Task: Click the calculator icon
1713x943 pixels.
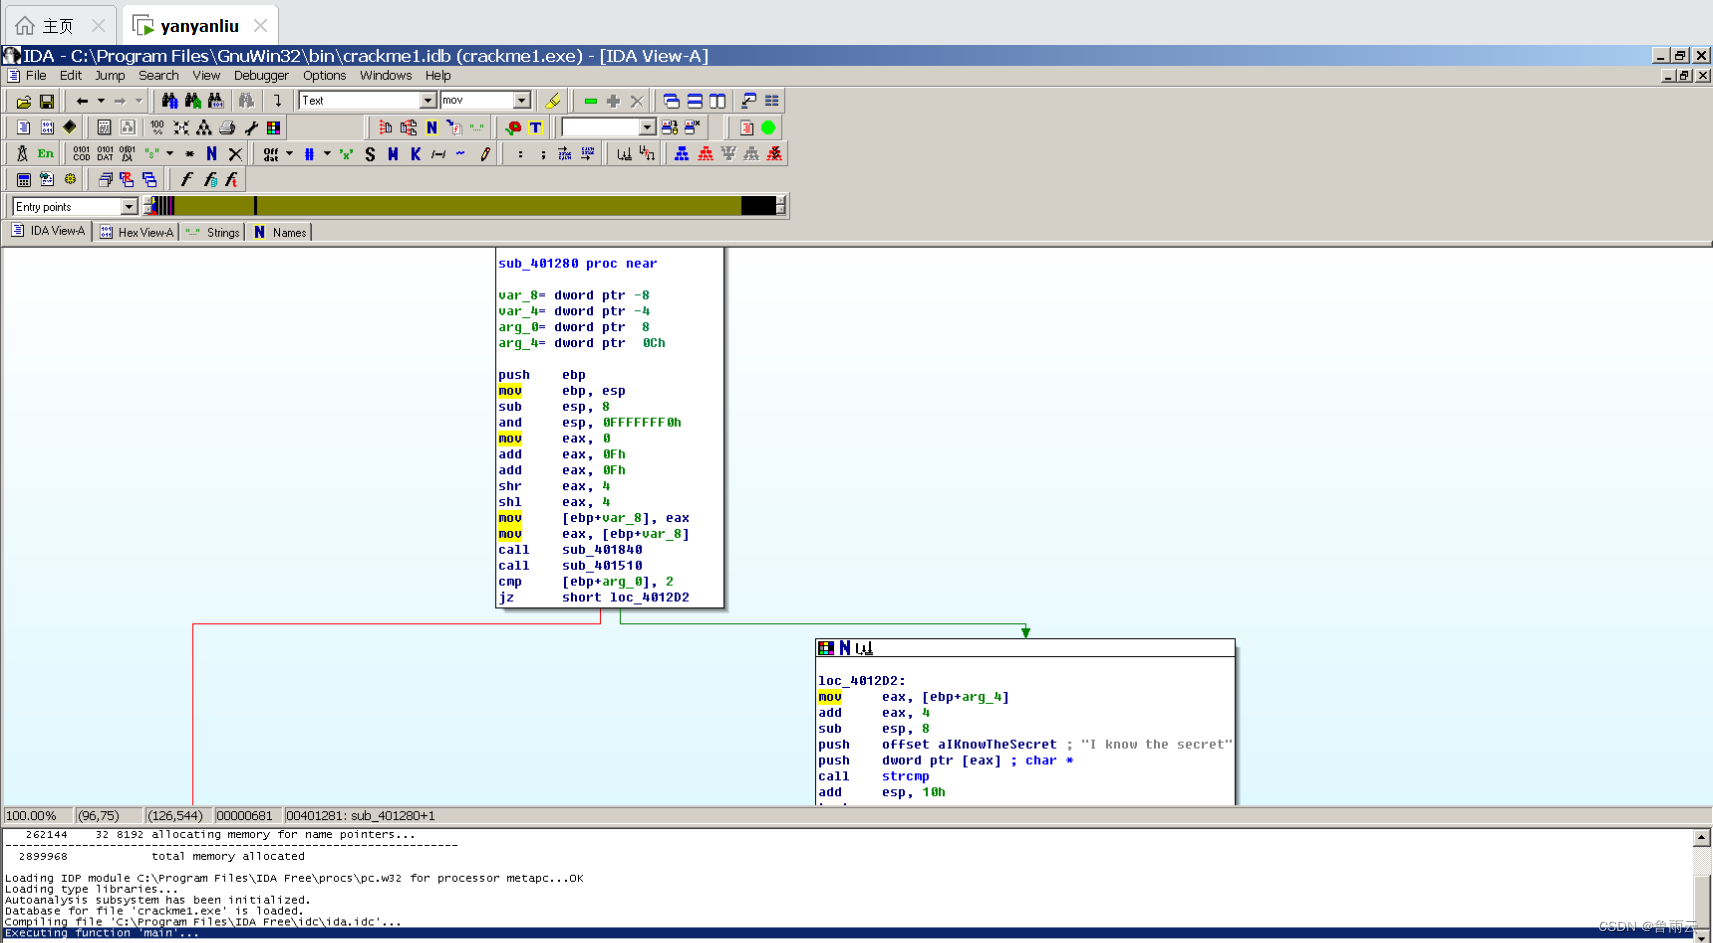Action: tap(23, 180)
